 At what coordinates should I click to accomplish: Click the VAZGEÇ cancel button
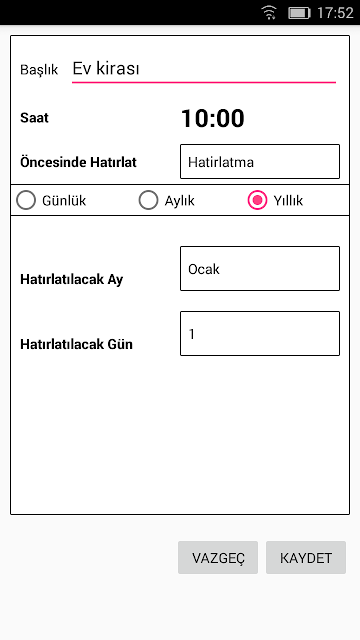[218, 558]
